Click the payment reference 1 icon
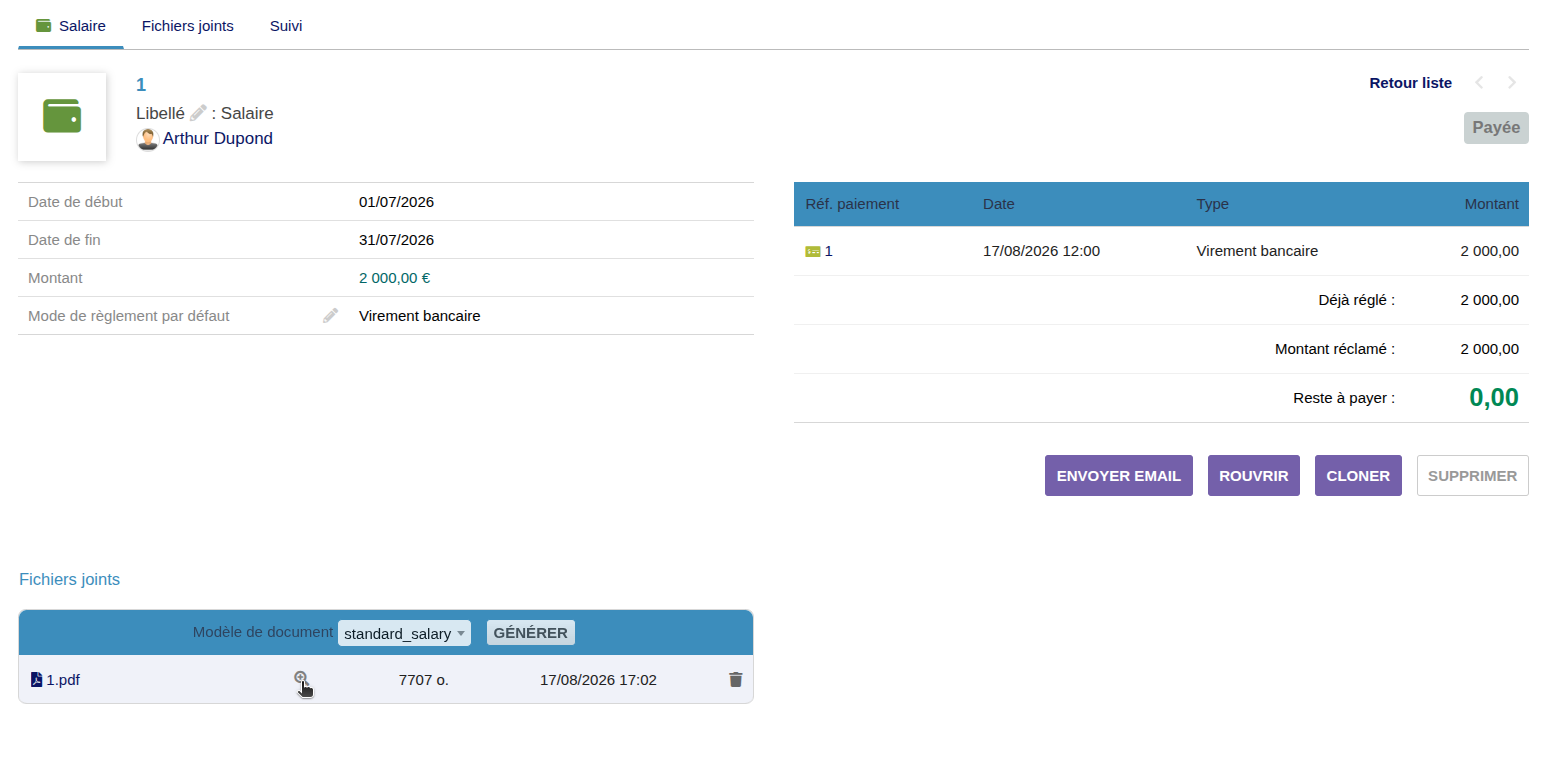Viewport: 1542px width, 768px height. coord(813,252)
